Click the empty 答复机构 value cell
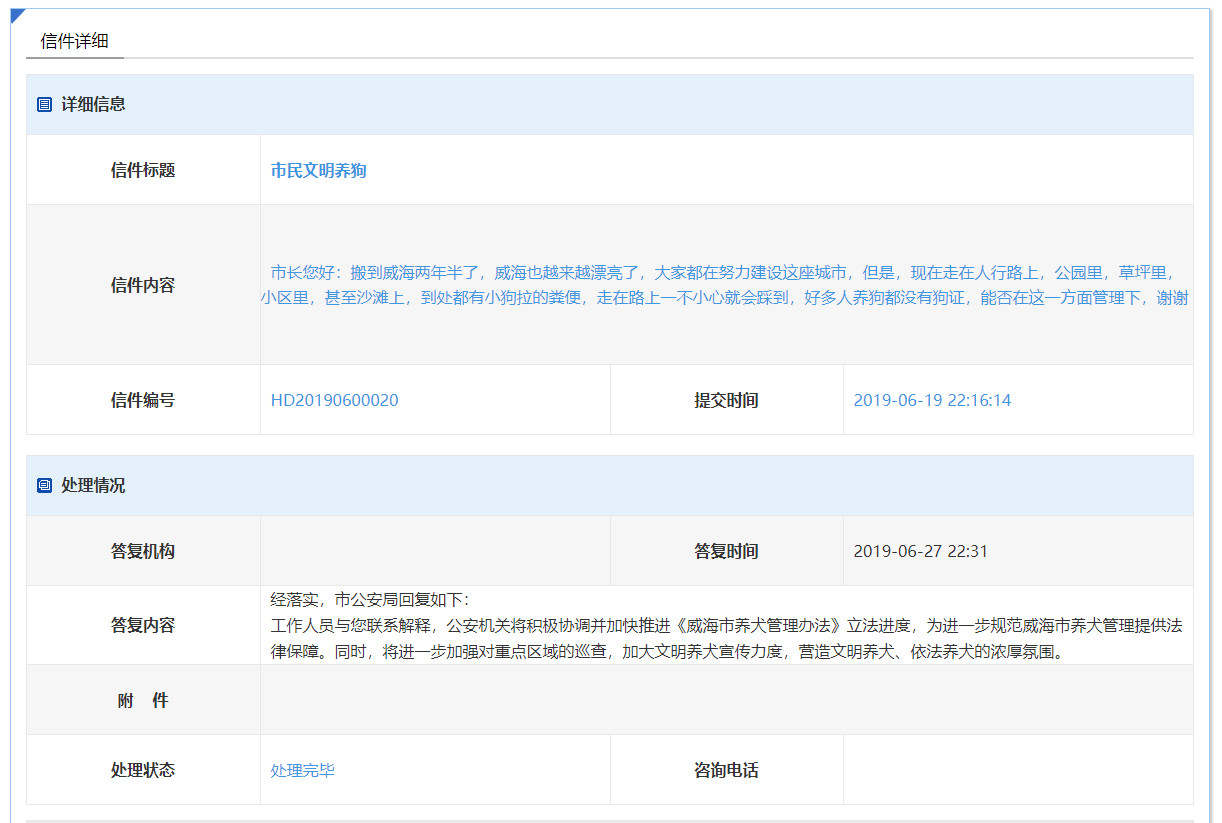1222x823 pixels. (435, 551)
